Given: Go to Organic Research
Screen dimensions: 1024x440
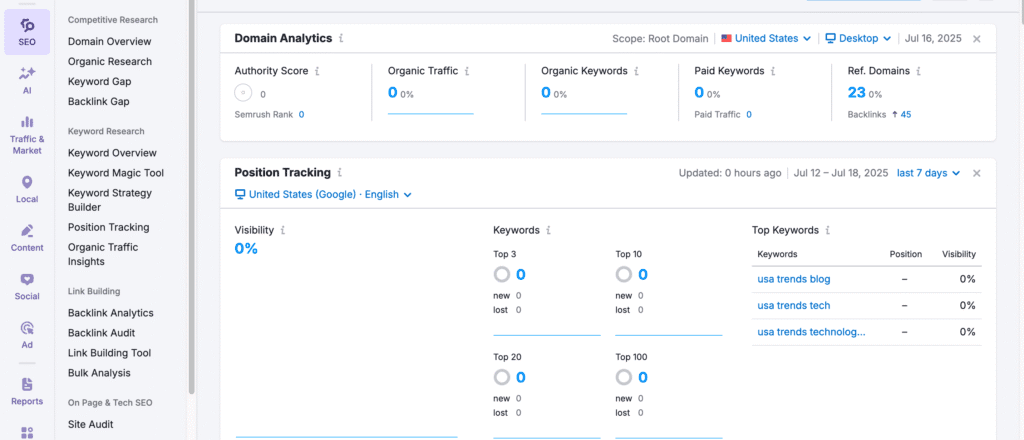Looking at the screenshot, I should pos(110,61).
